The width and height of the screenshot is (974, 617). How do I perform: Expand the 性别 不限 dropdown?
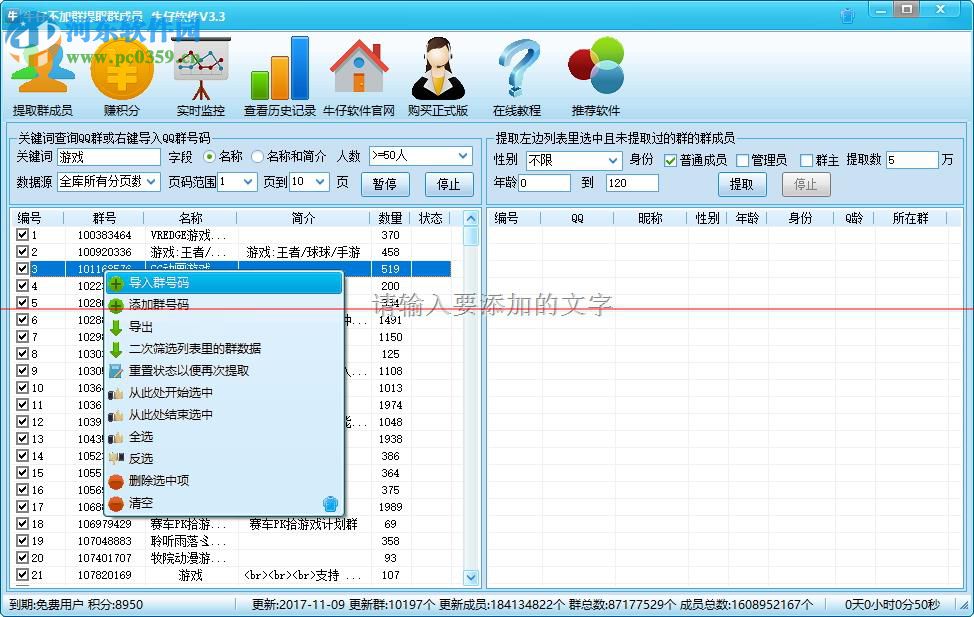(573, 158)
